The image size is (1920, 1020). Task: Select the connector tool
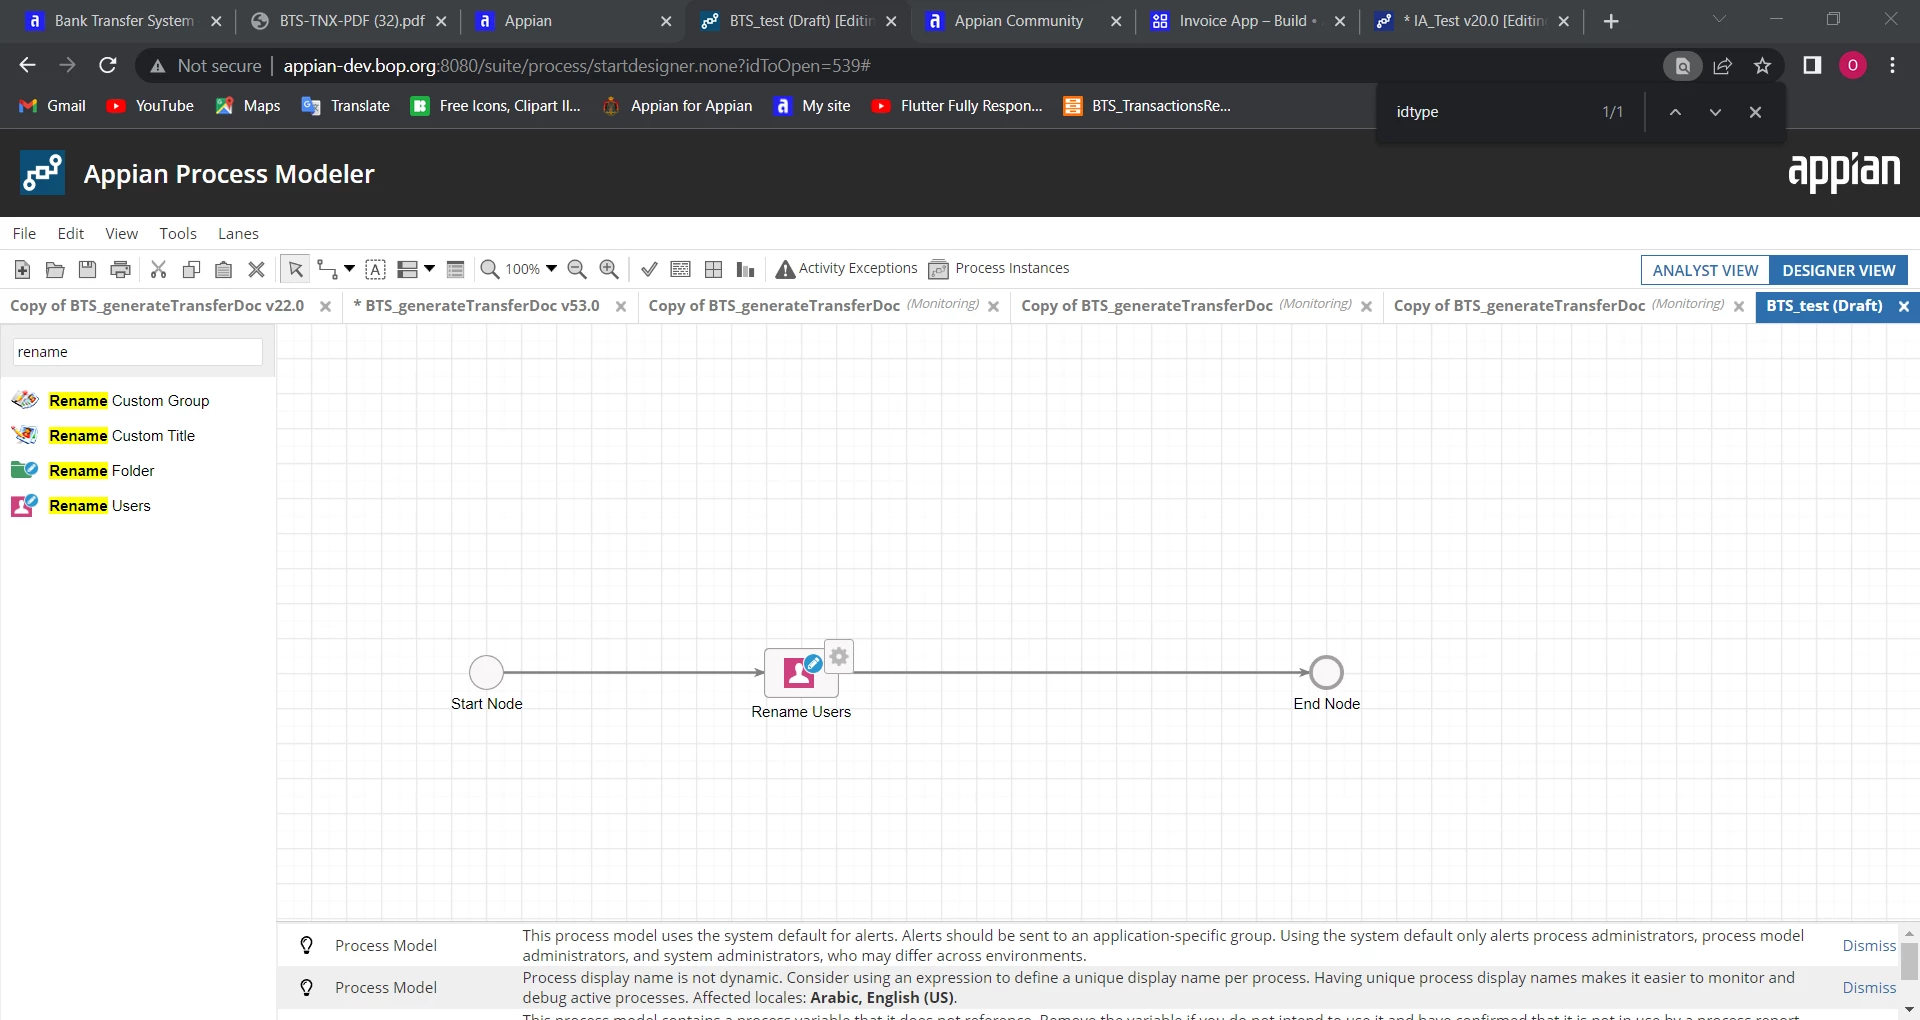(x=326, y=269)
